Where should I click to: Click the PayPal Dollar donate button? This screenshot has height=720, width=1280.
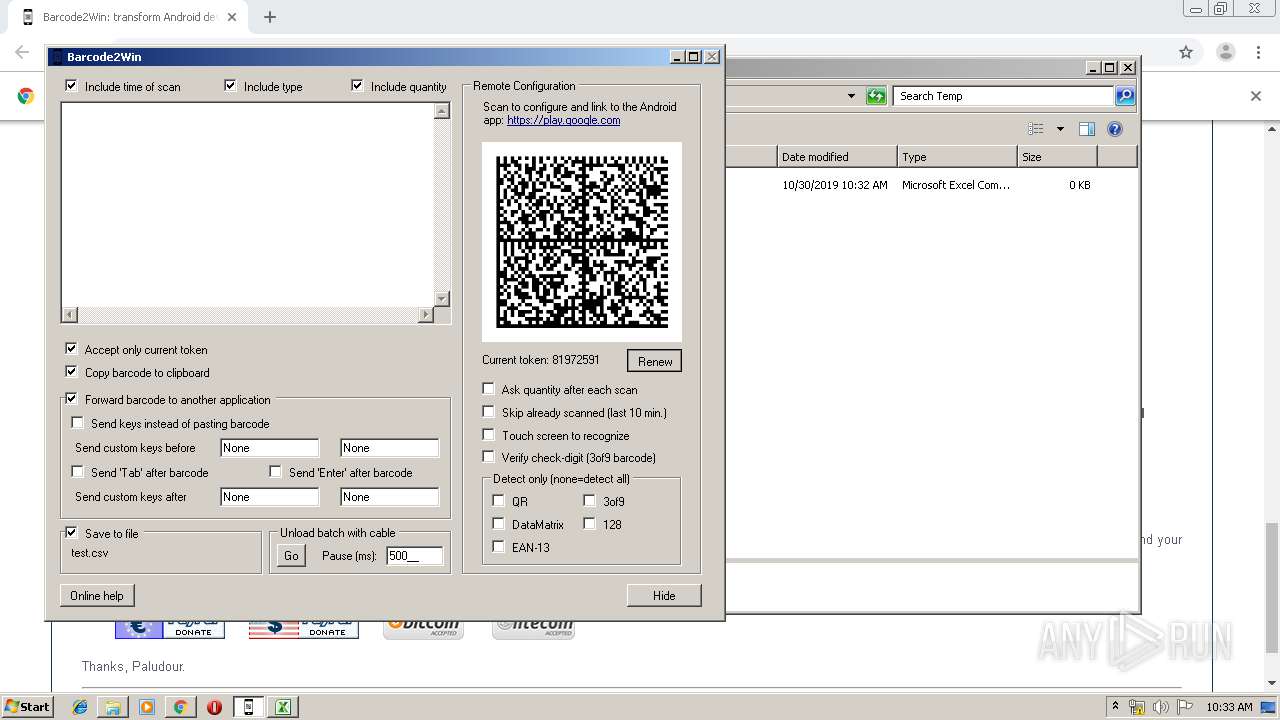pos(304,628)
